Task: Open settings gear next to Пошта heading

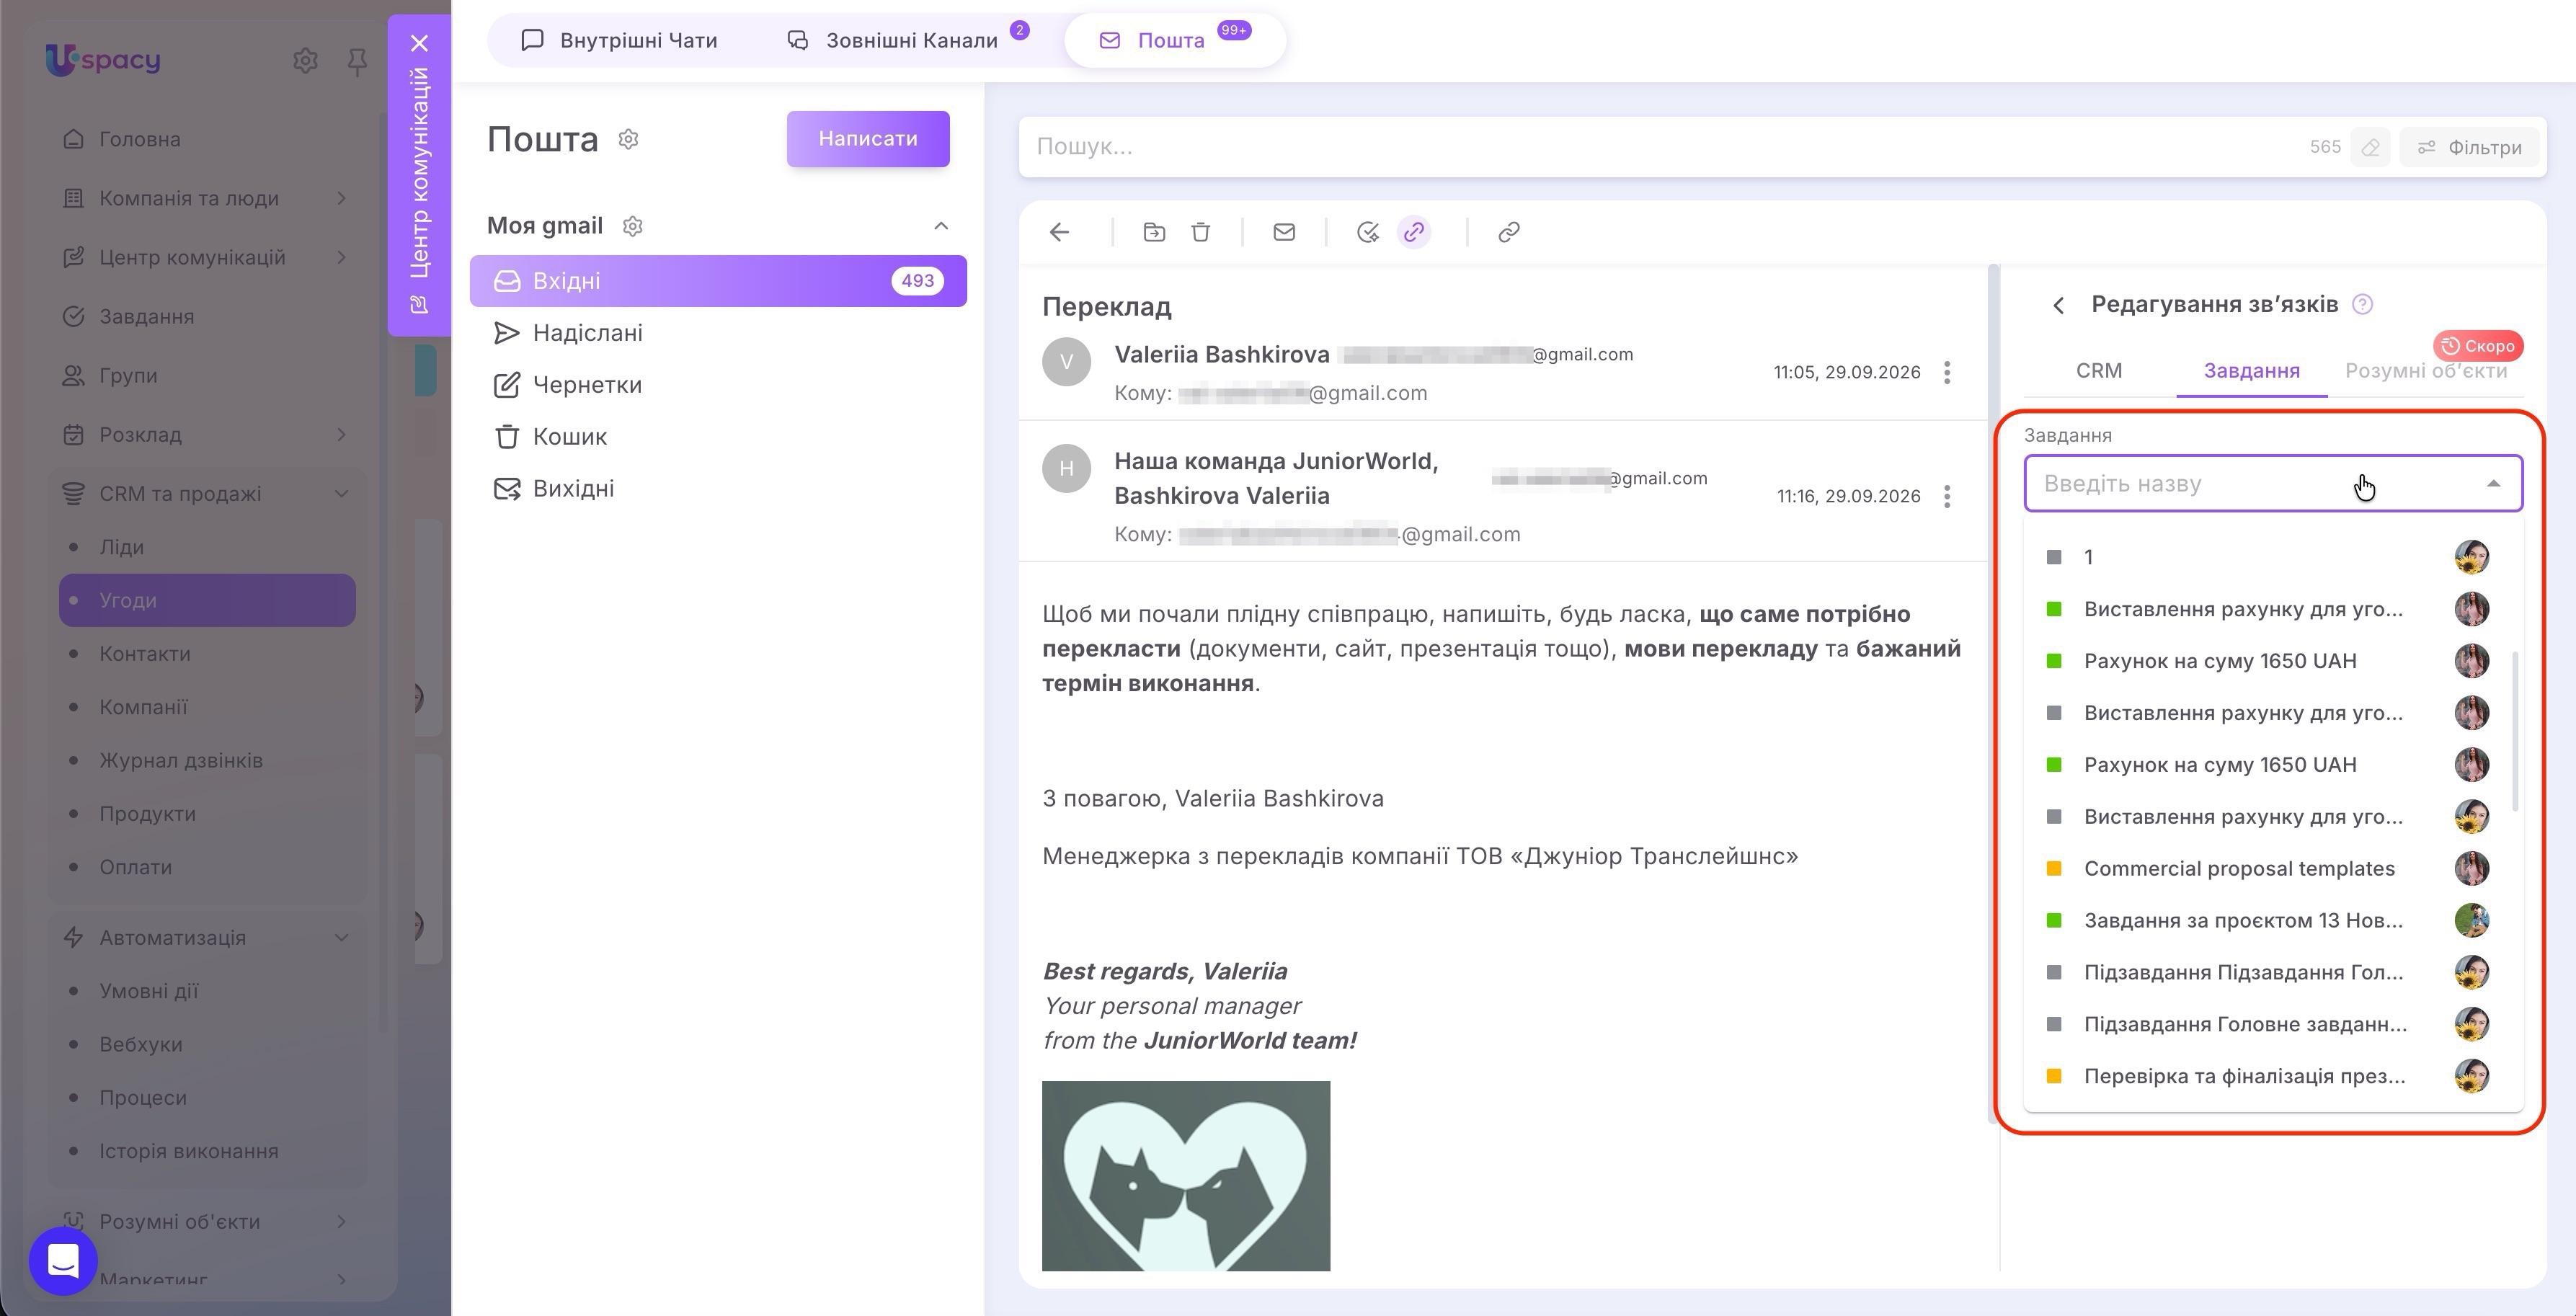Action: 628,139
